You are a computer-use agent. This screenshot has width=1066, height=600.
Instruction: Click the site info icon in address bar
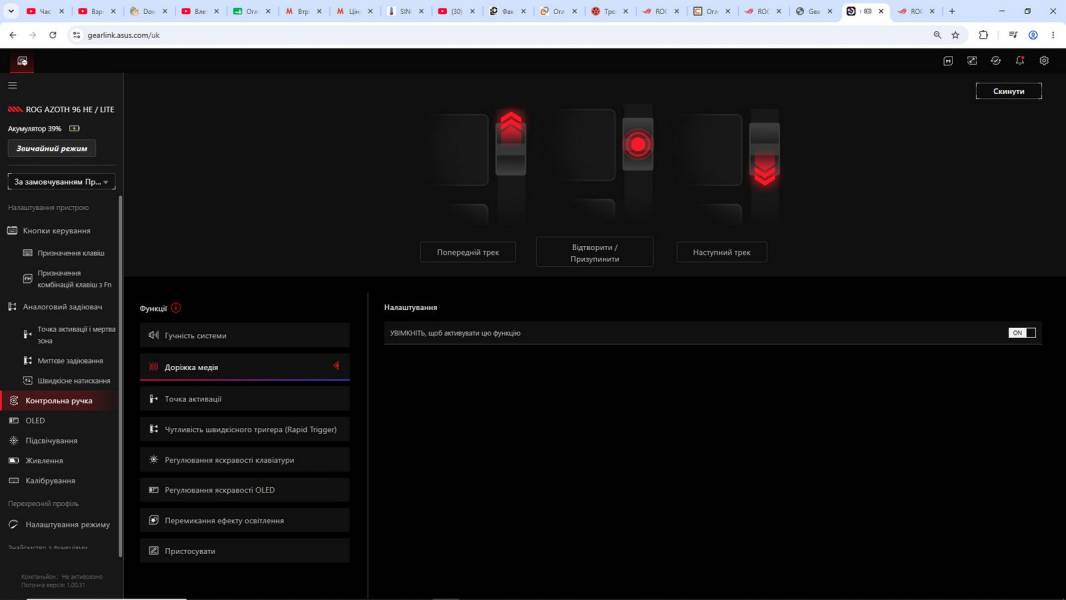pos(76,35)
